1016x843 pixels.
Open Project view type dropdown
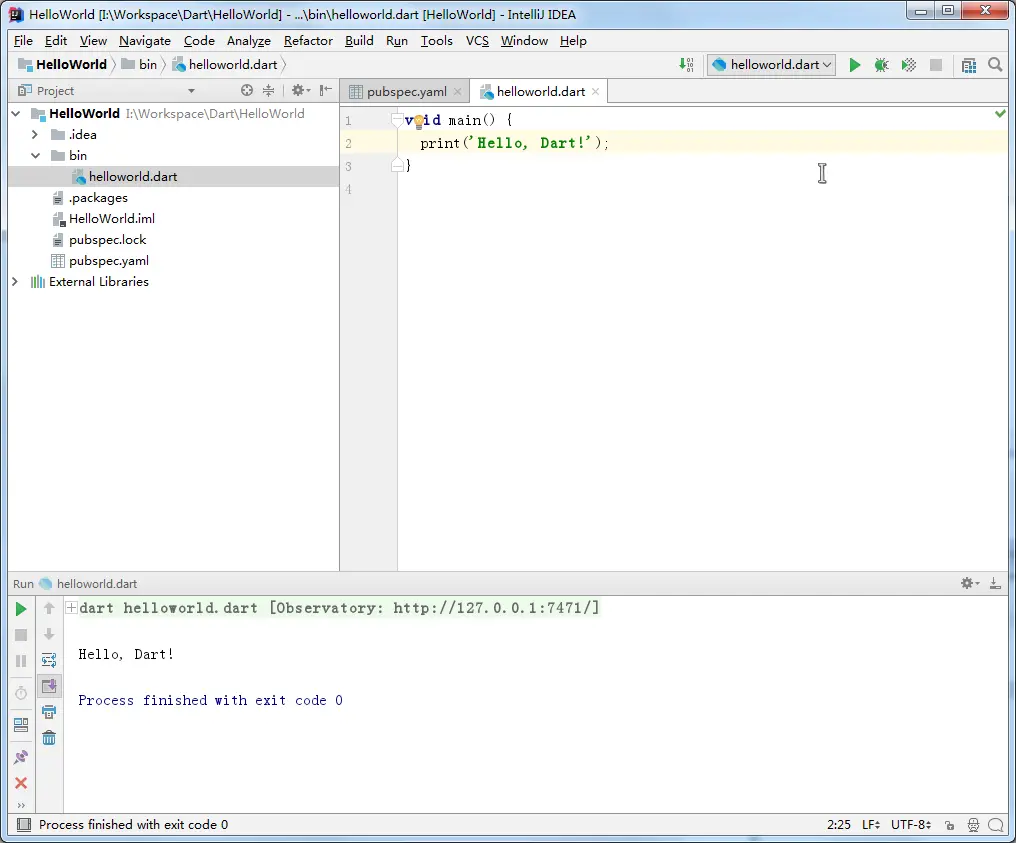(191, 91)
